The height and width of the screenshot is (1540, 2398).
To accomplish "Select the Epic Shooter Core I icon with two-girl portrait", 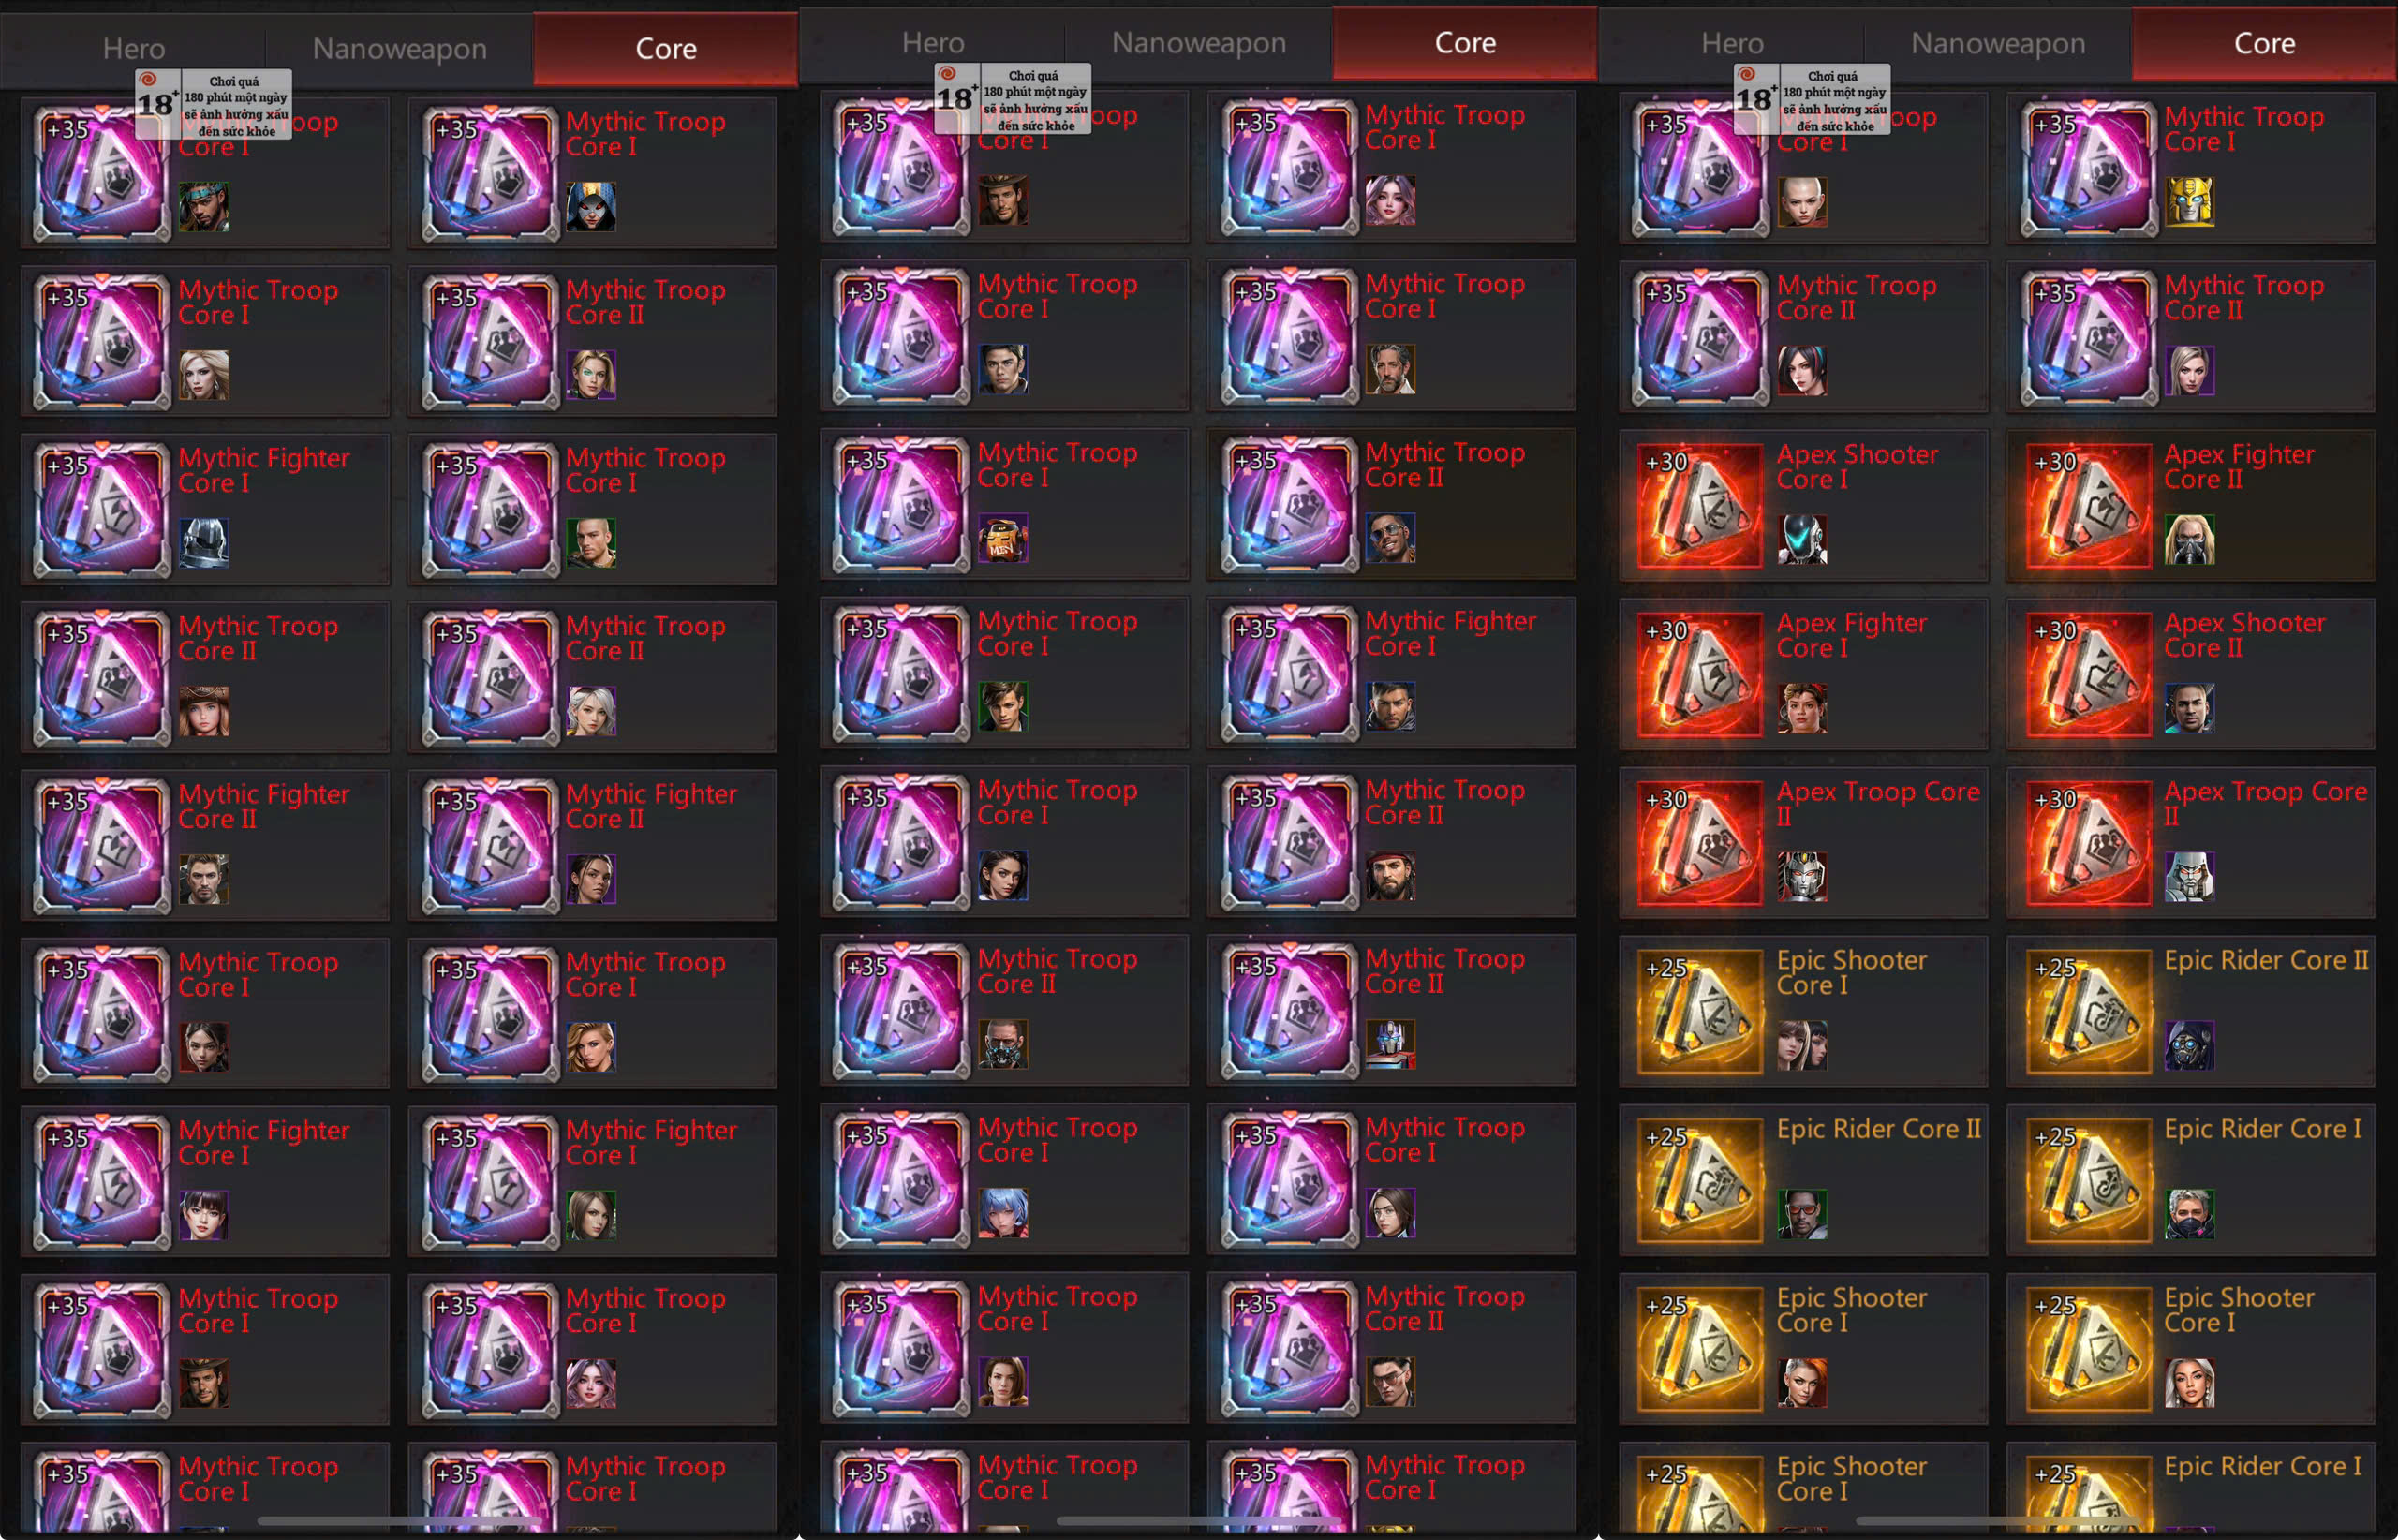I will (1700, 1013).
